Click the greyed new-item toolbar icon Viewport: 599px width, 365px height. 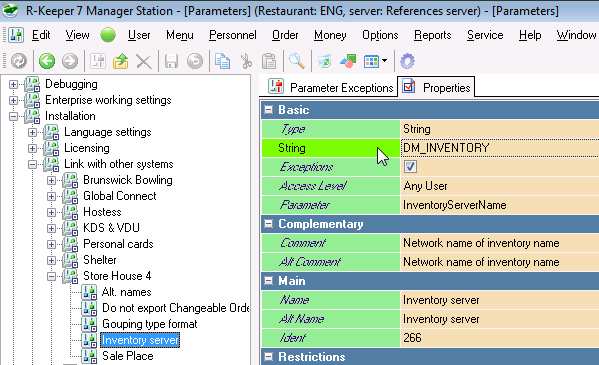coord(98,61)
